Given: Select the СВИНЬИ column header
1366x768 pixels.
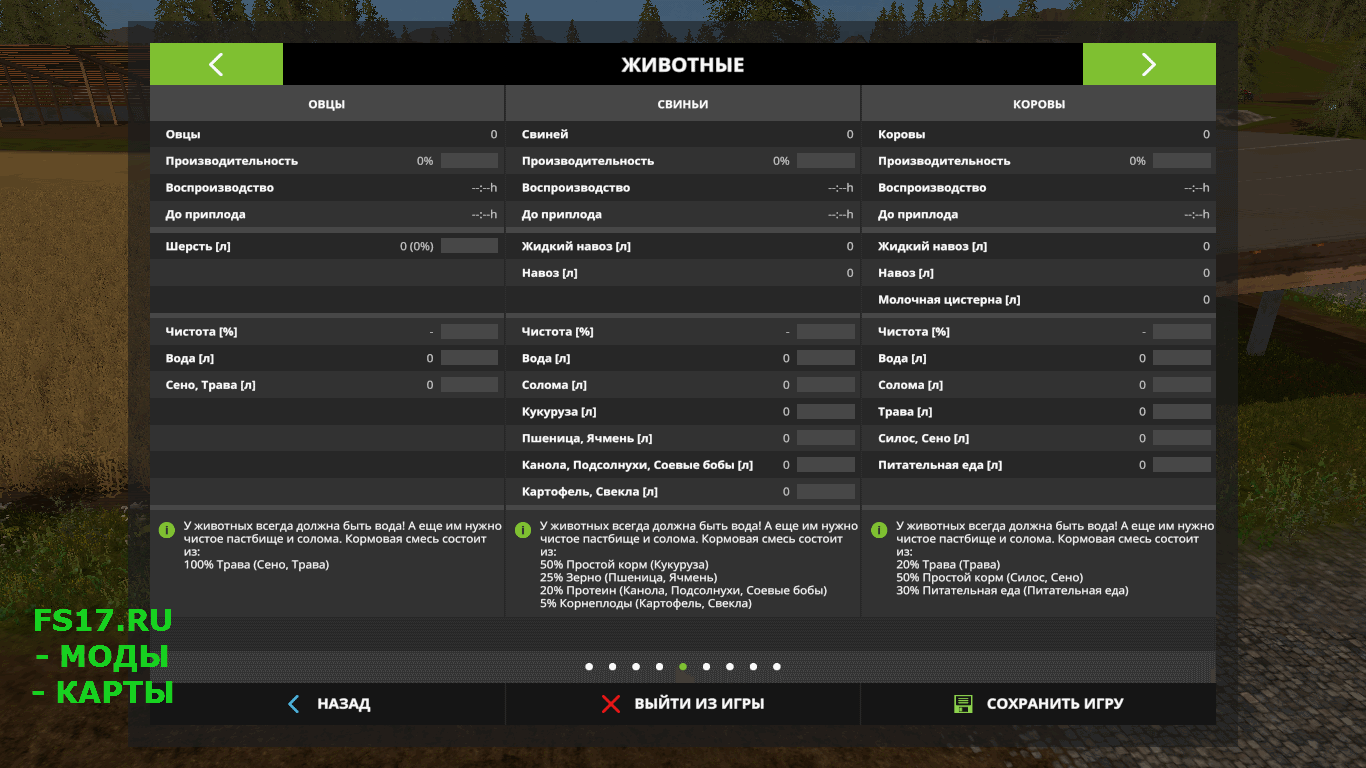Looking at the screenshot, I should (x=683, y=104).
